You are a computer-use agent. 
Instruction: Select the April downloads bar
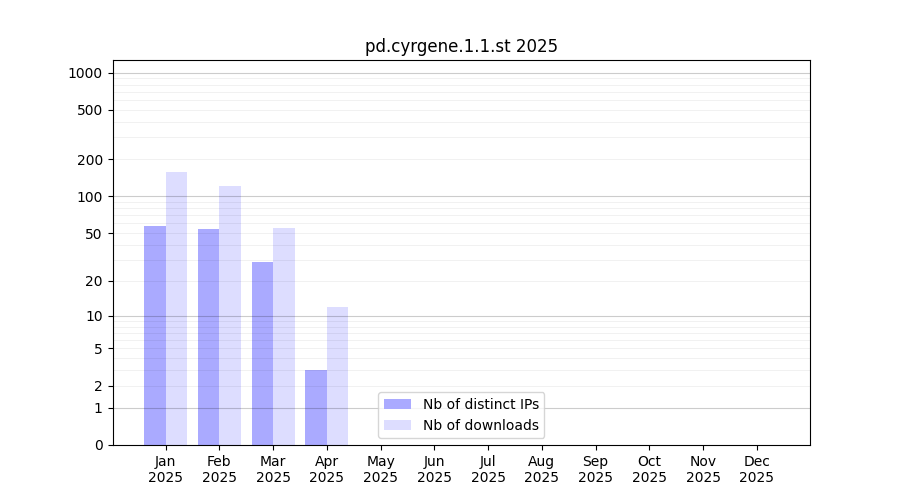337,376
